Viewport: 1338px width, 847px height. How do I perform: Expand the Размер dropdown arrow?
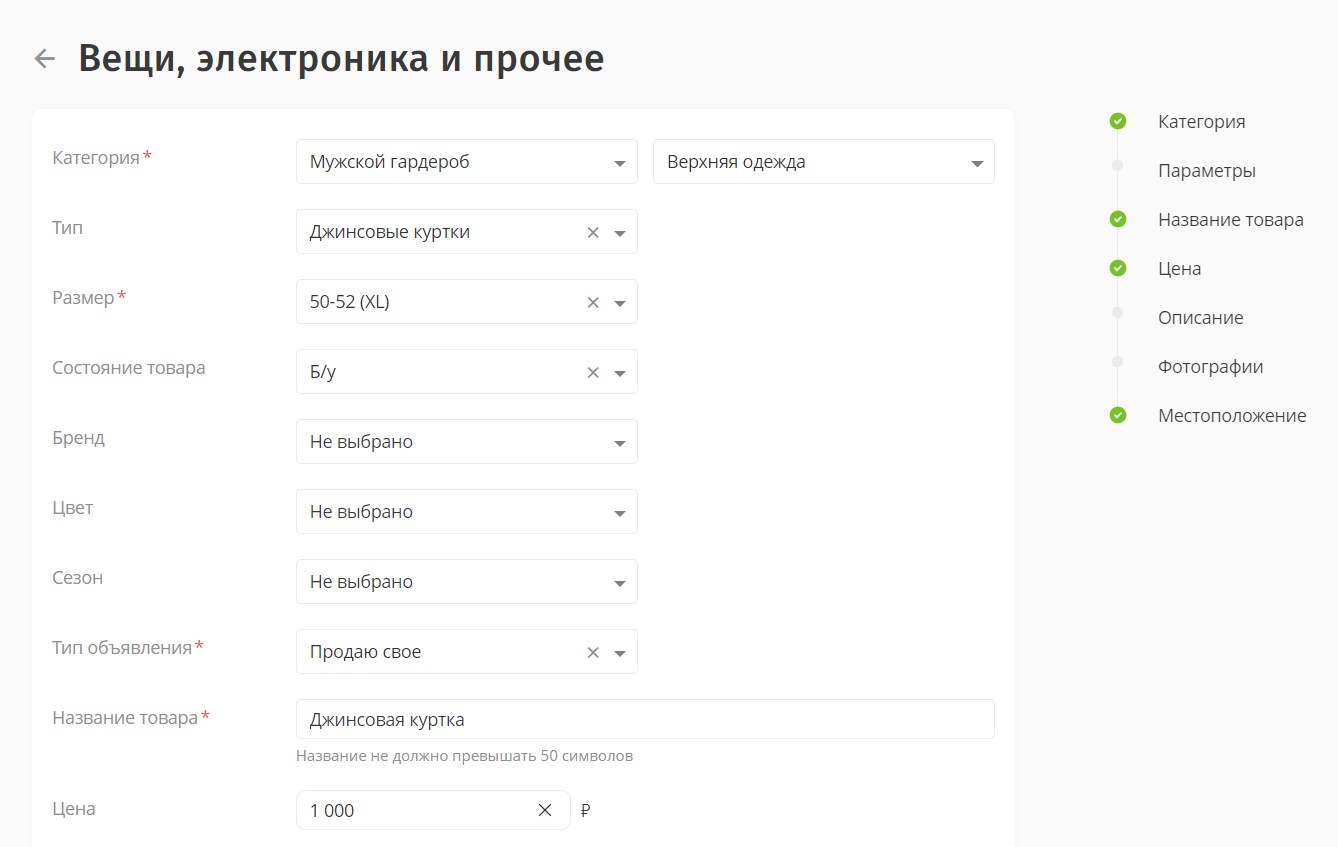620,303
